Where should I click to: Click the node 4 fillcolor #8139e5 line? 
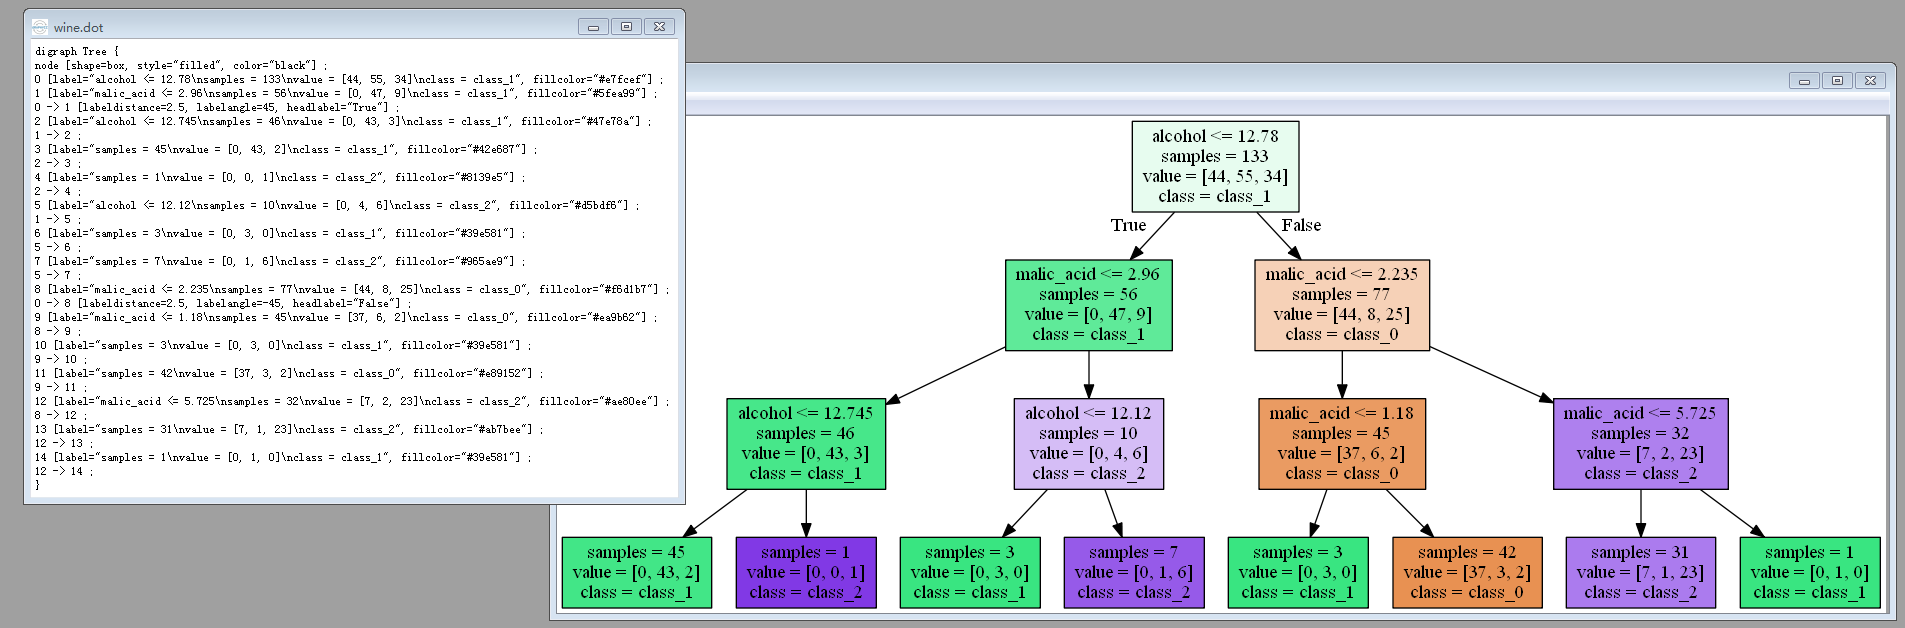click(x=280, y=177)
